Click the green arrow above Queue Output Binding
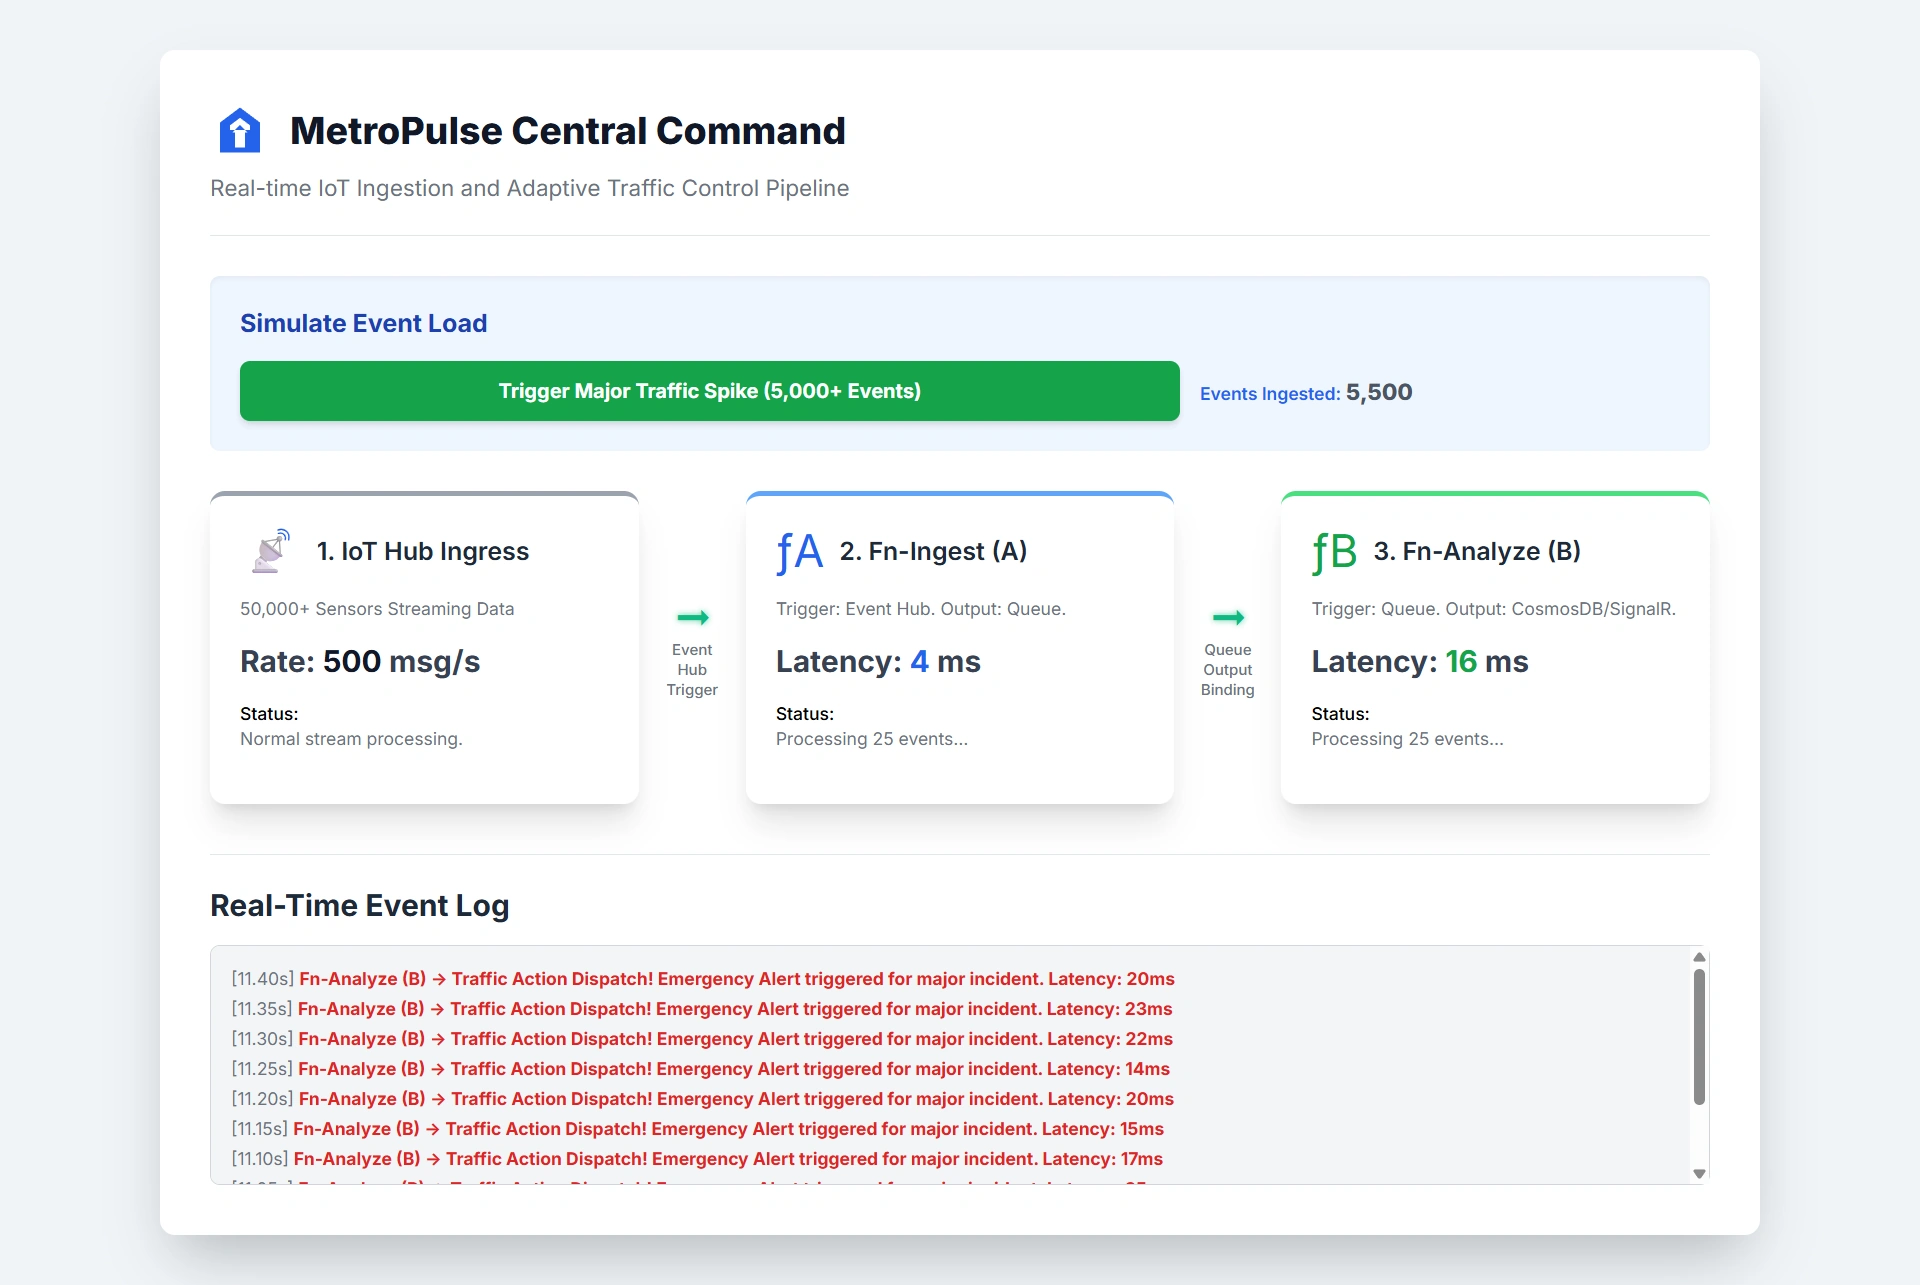This screenshot has height=1285, width=1920. click(x=1228, y=617)
